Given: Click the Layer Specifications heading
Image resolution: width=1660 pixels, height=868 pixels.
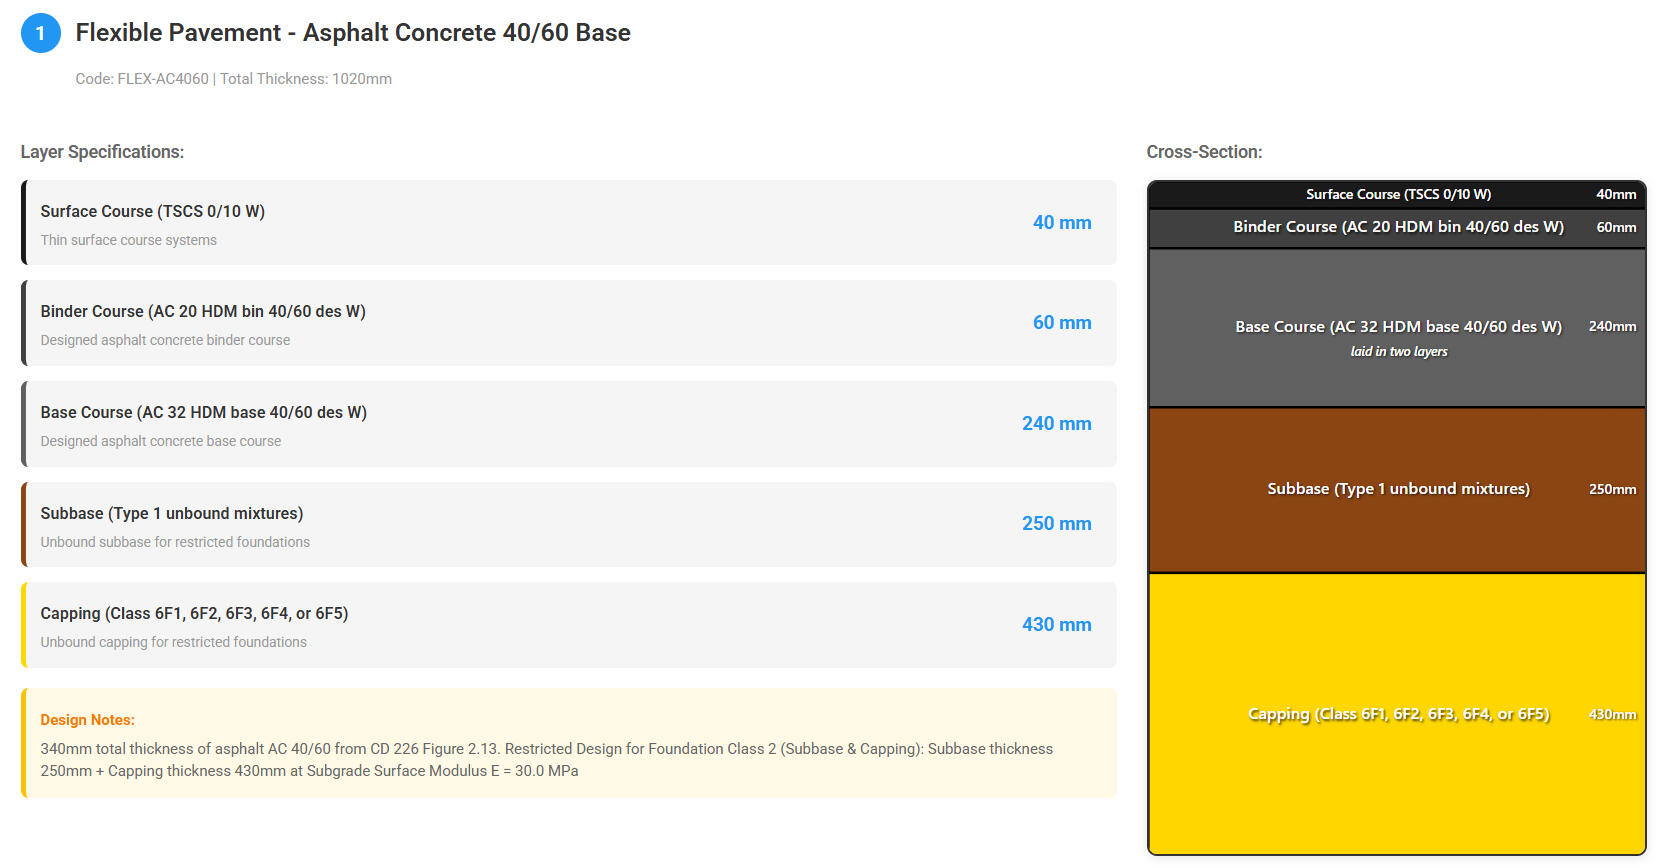Looking at the screenshot, I should click(102, 152).
